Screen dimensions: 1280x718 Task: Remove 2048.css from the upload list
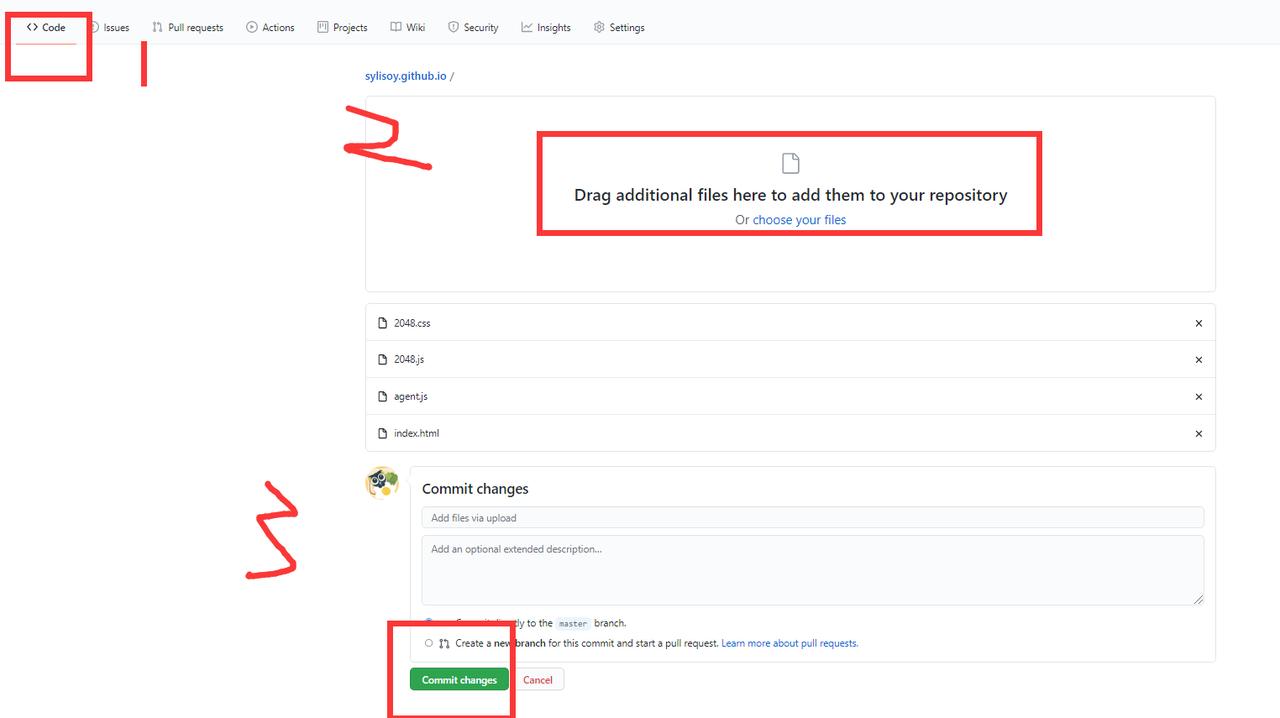point(1199,323)
